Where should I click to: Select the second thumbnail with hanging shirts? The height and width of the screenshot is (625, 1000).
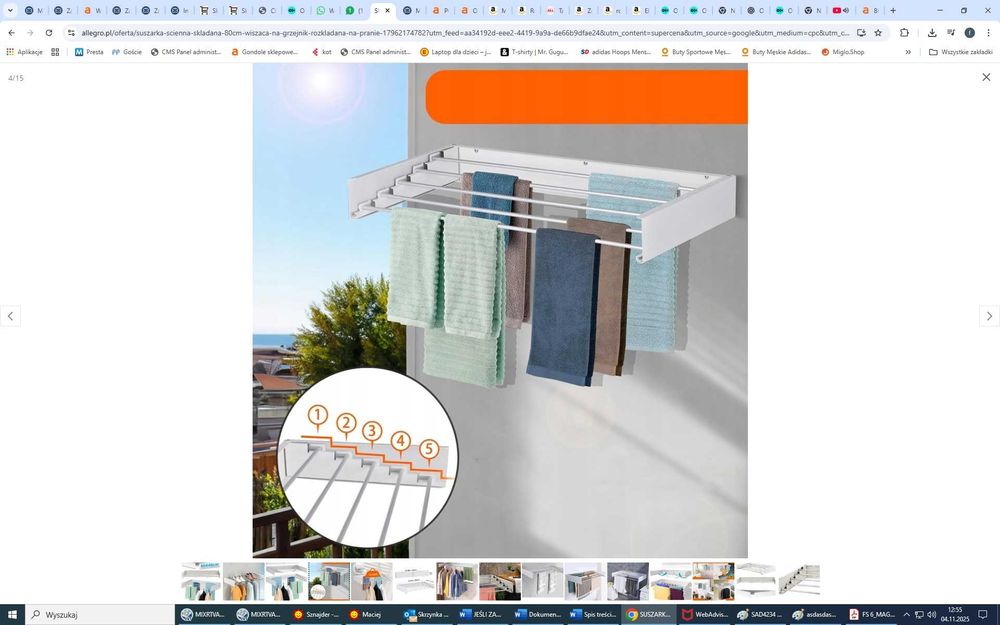pos(244,581)
